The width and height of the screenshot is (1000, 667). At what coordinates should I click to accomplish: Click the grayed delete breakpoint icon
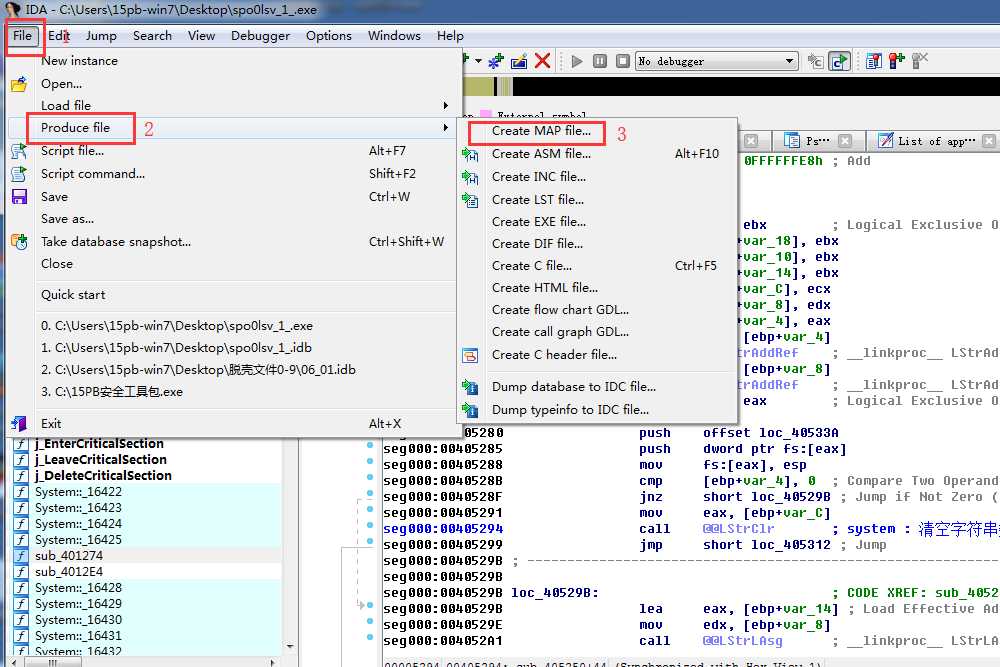pyautogui.click(x=920, y=61)
